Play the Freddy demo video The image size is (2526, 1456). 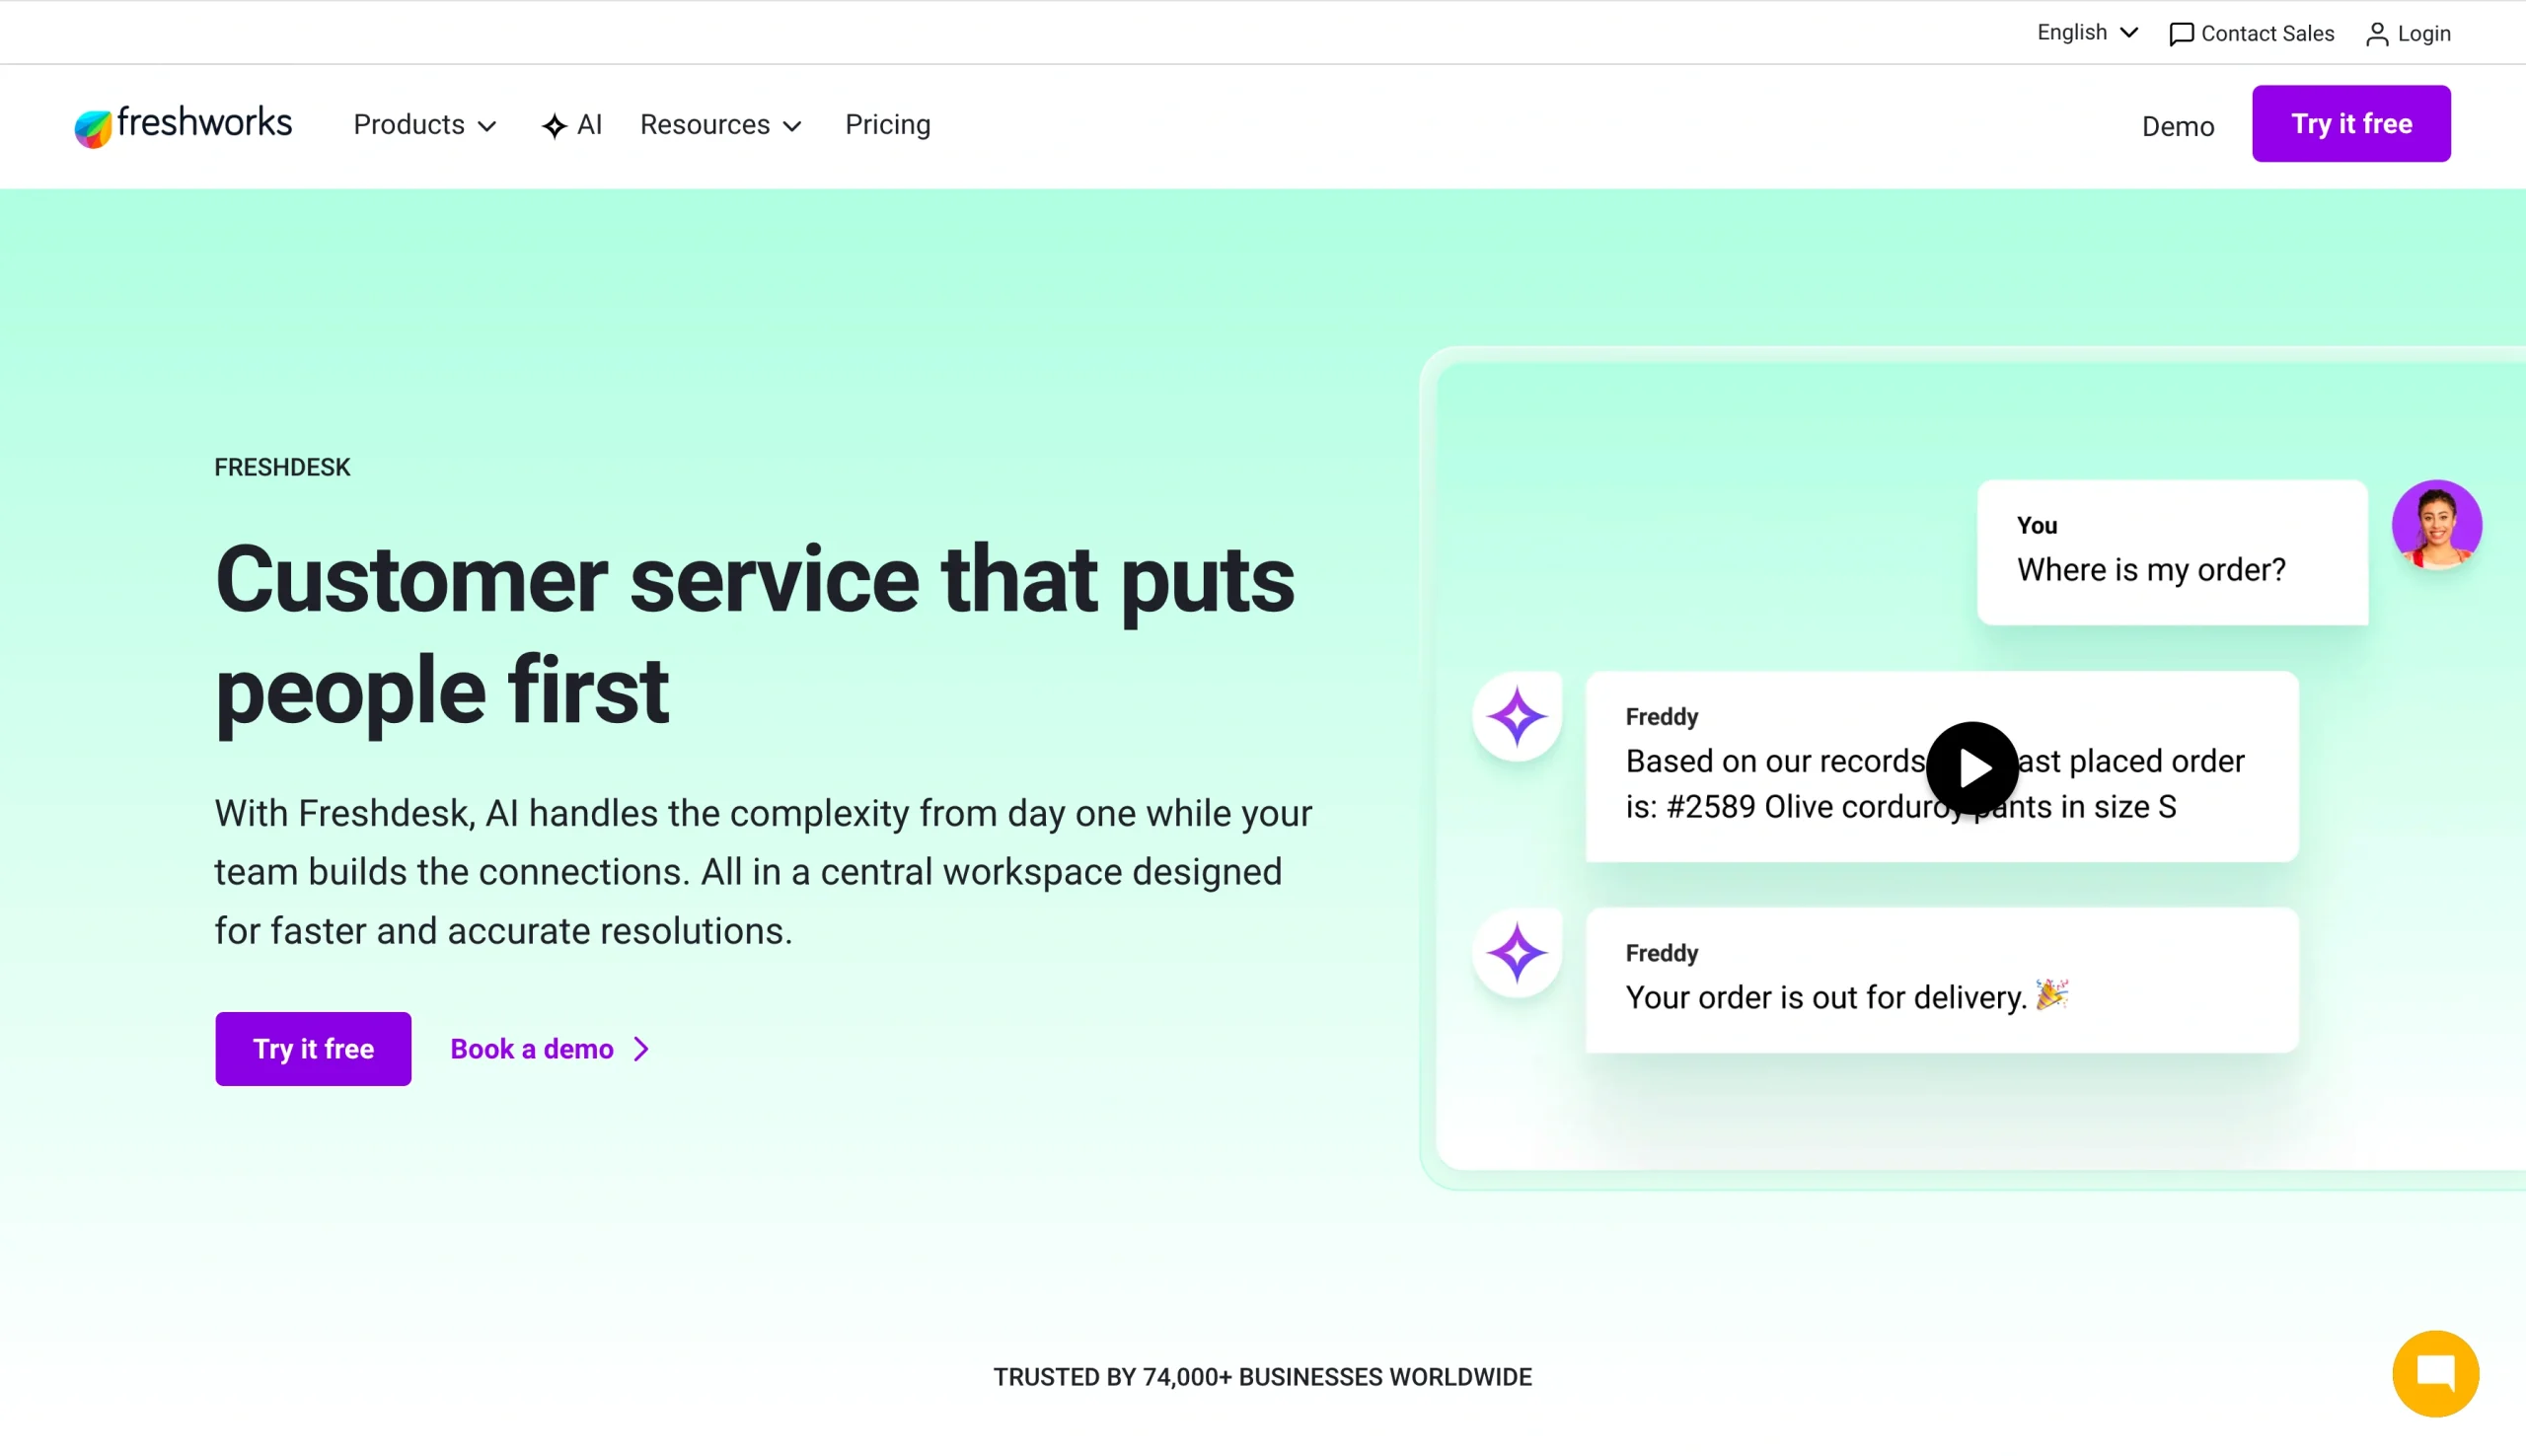point(1972,768)
